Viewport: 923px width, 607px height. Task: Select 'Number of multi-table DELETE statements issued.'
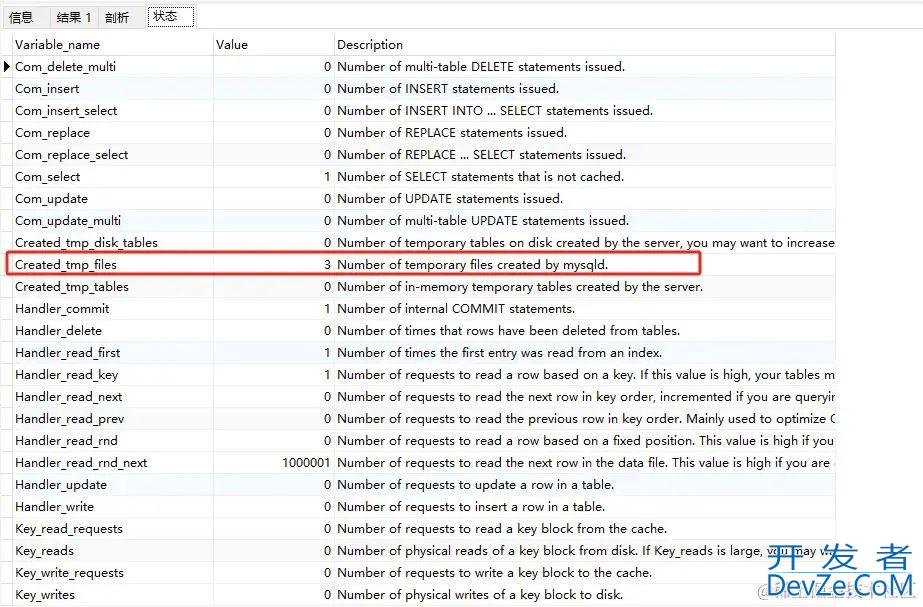click(x=481, y=67)
